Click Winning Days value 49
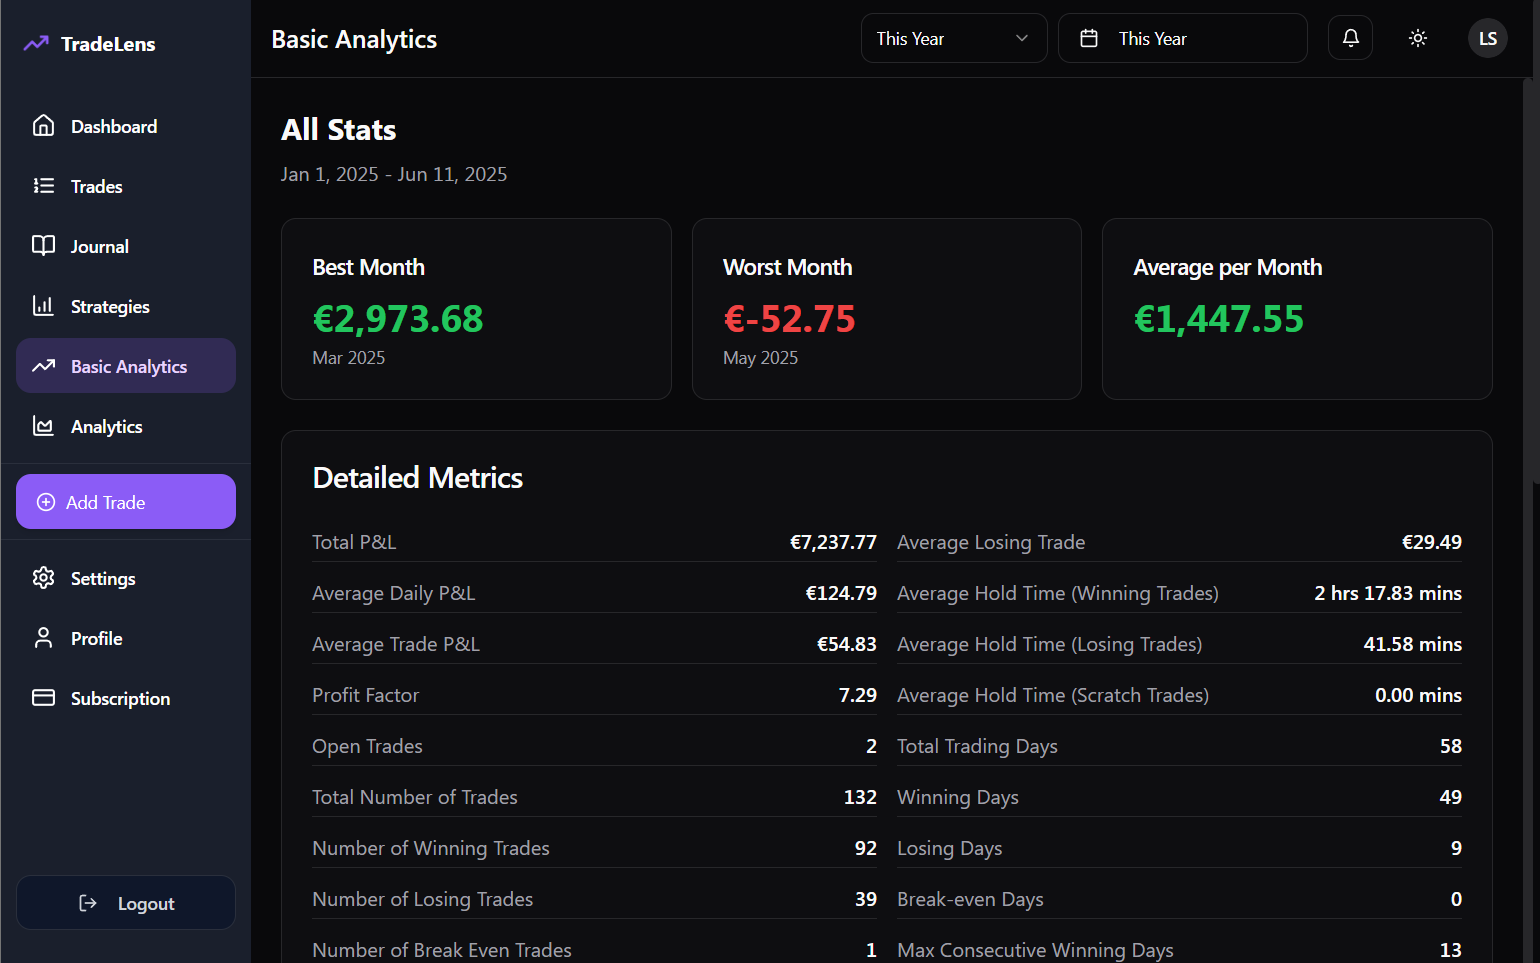The image size is (1540, 963). 1451,797
